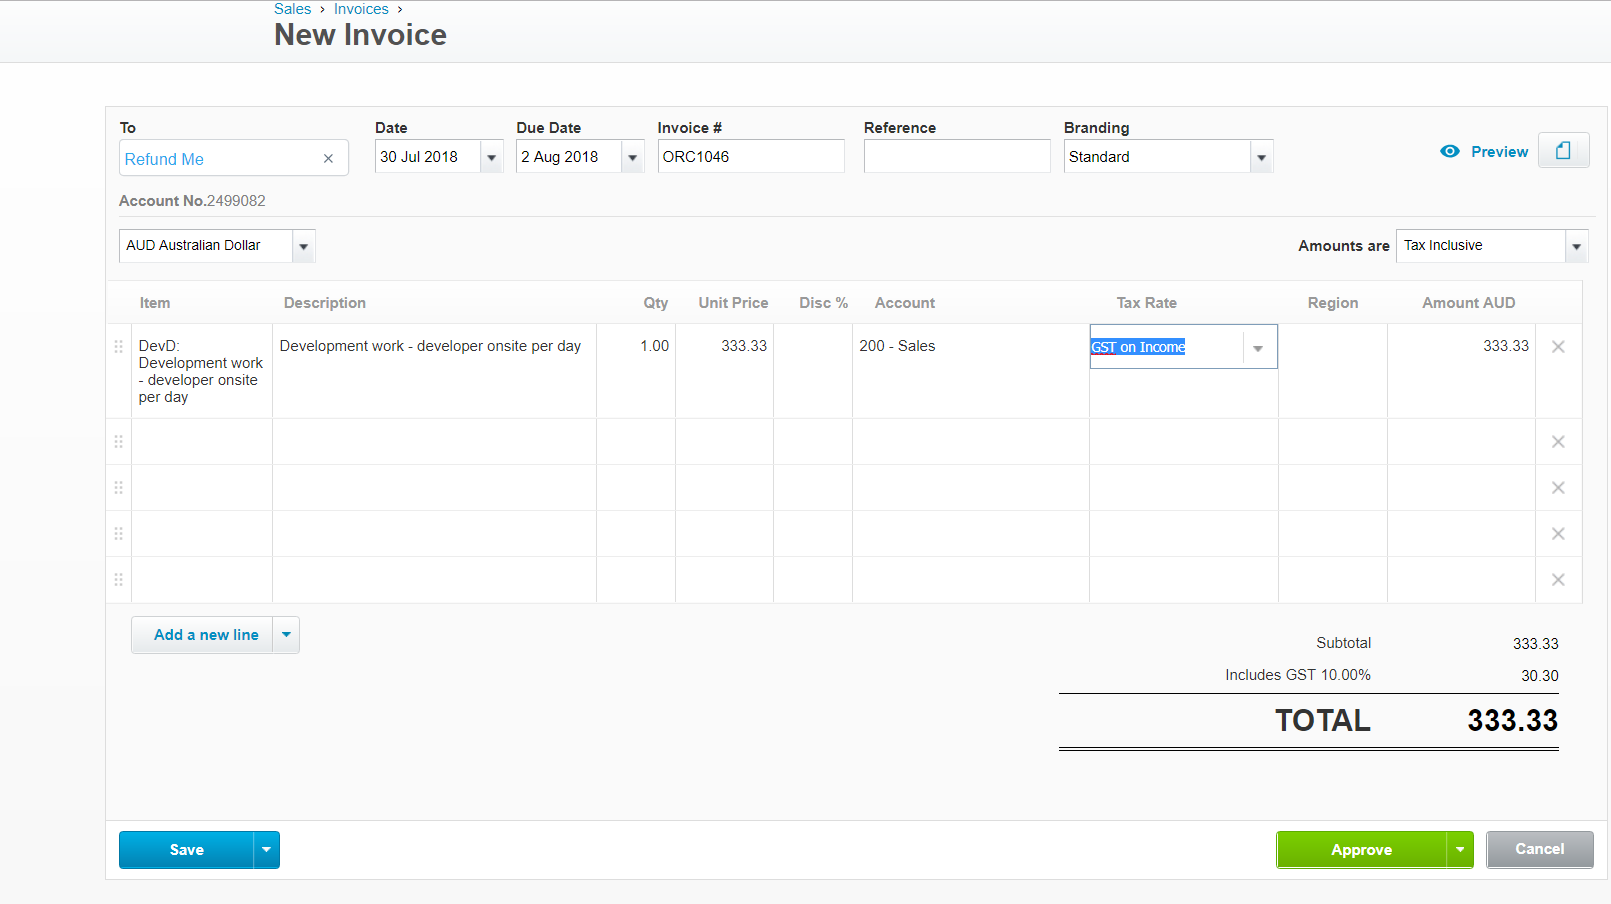Viewport: 1611px width, 904px height.
Task: Expand the Branding Standard dropdown
Action: point(1261,158)
